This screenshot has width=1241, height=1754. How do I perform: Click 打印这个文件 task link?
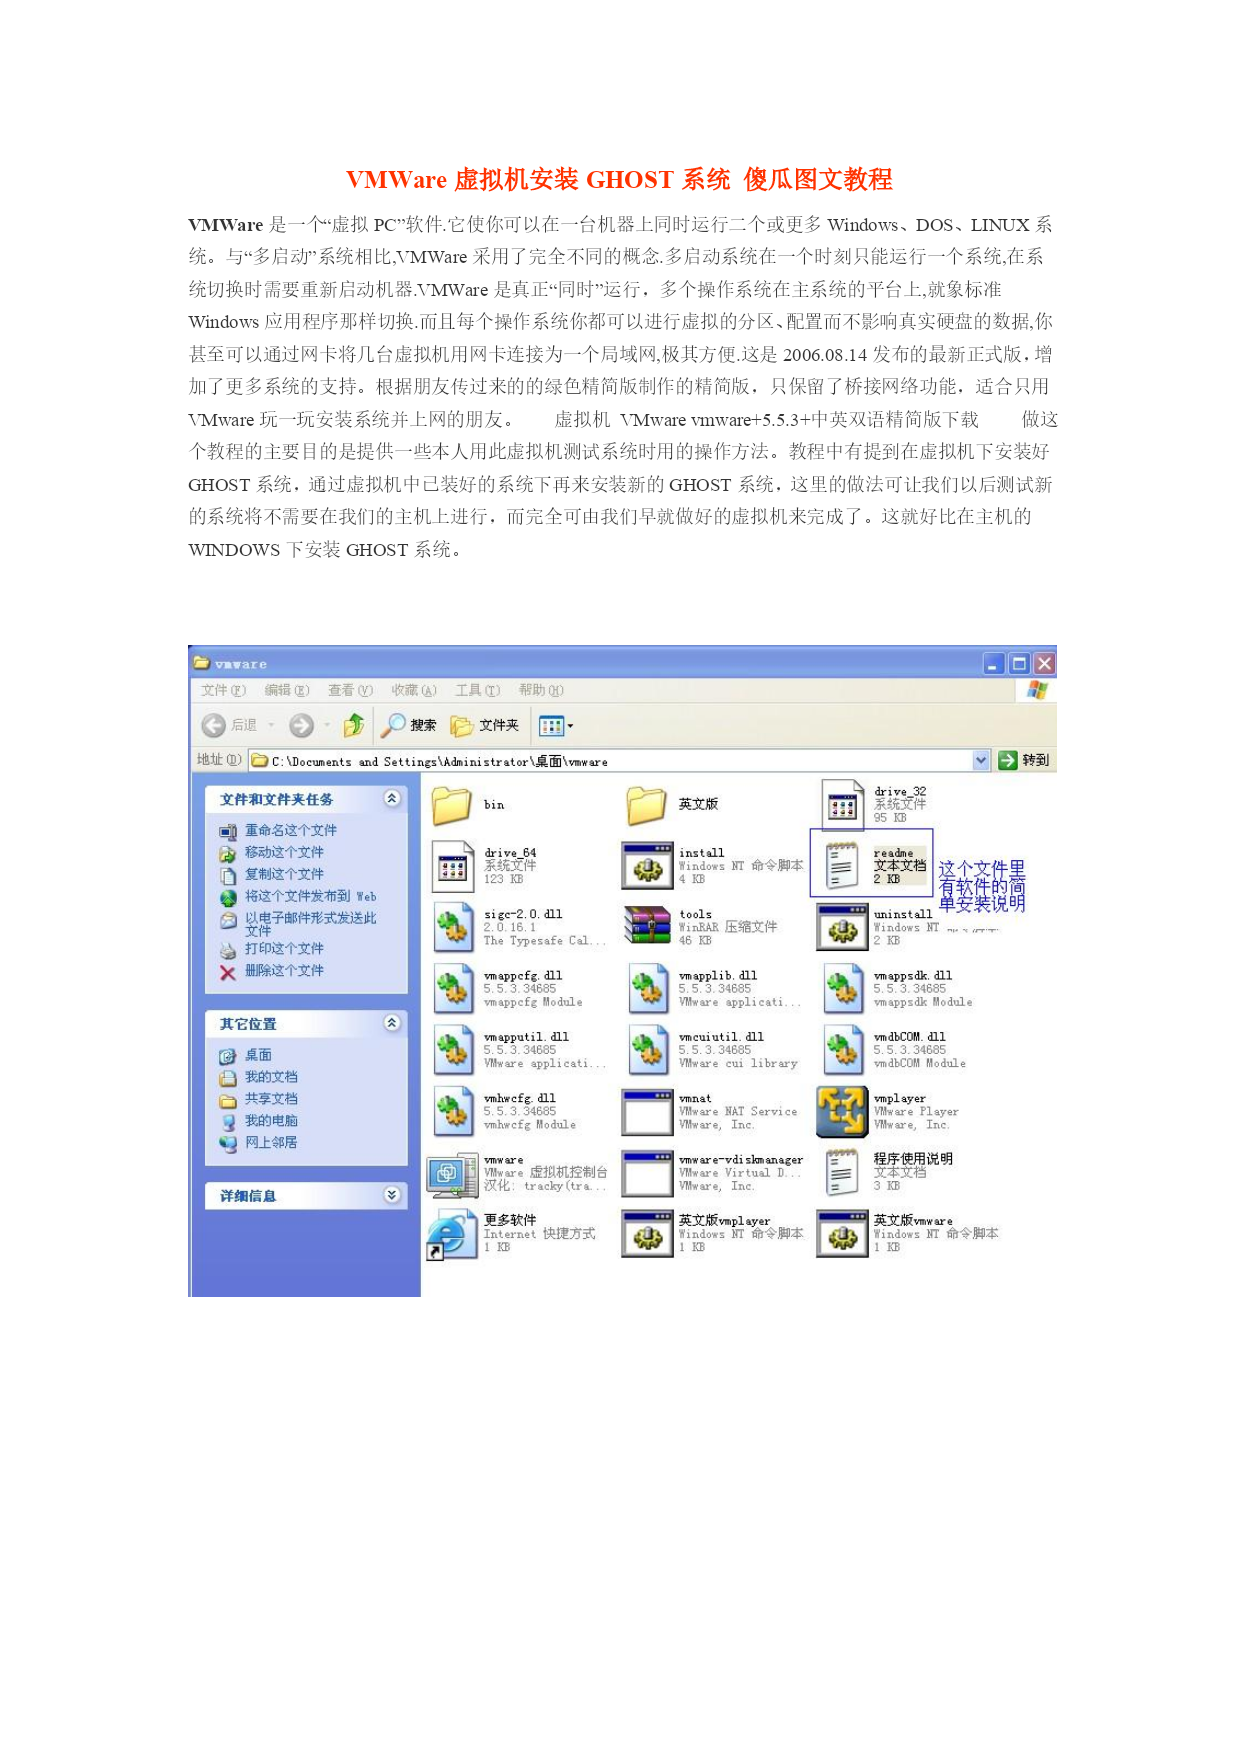click(x=285, y=948)
